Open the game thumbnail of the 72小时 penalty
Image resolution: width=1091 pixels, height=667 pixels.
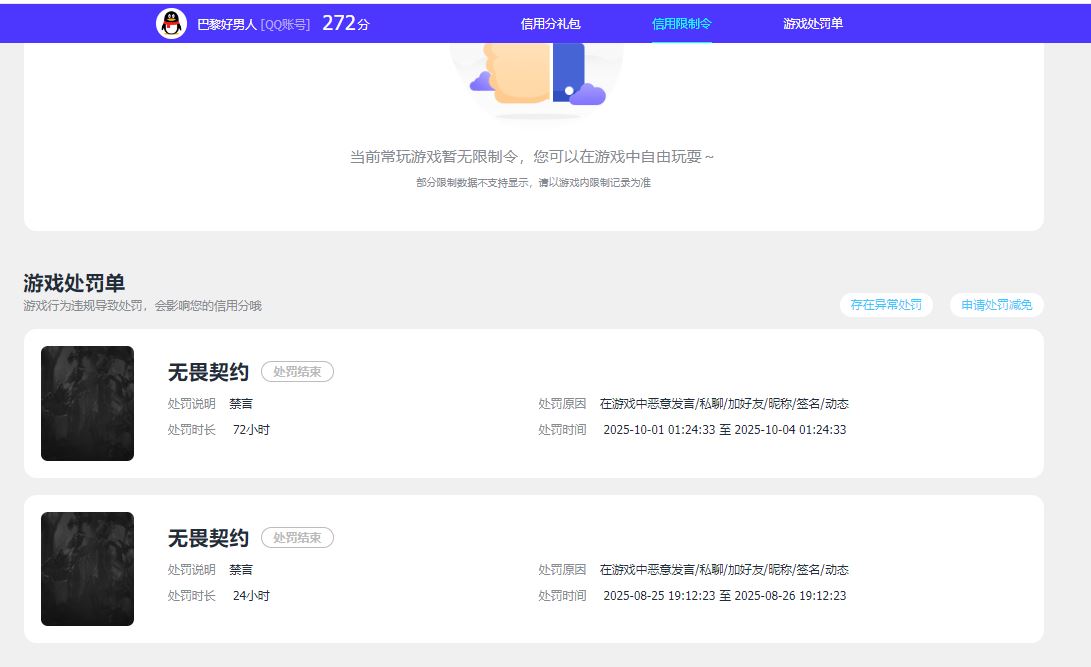coord(87,403)
